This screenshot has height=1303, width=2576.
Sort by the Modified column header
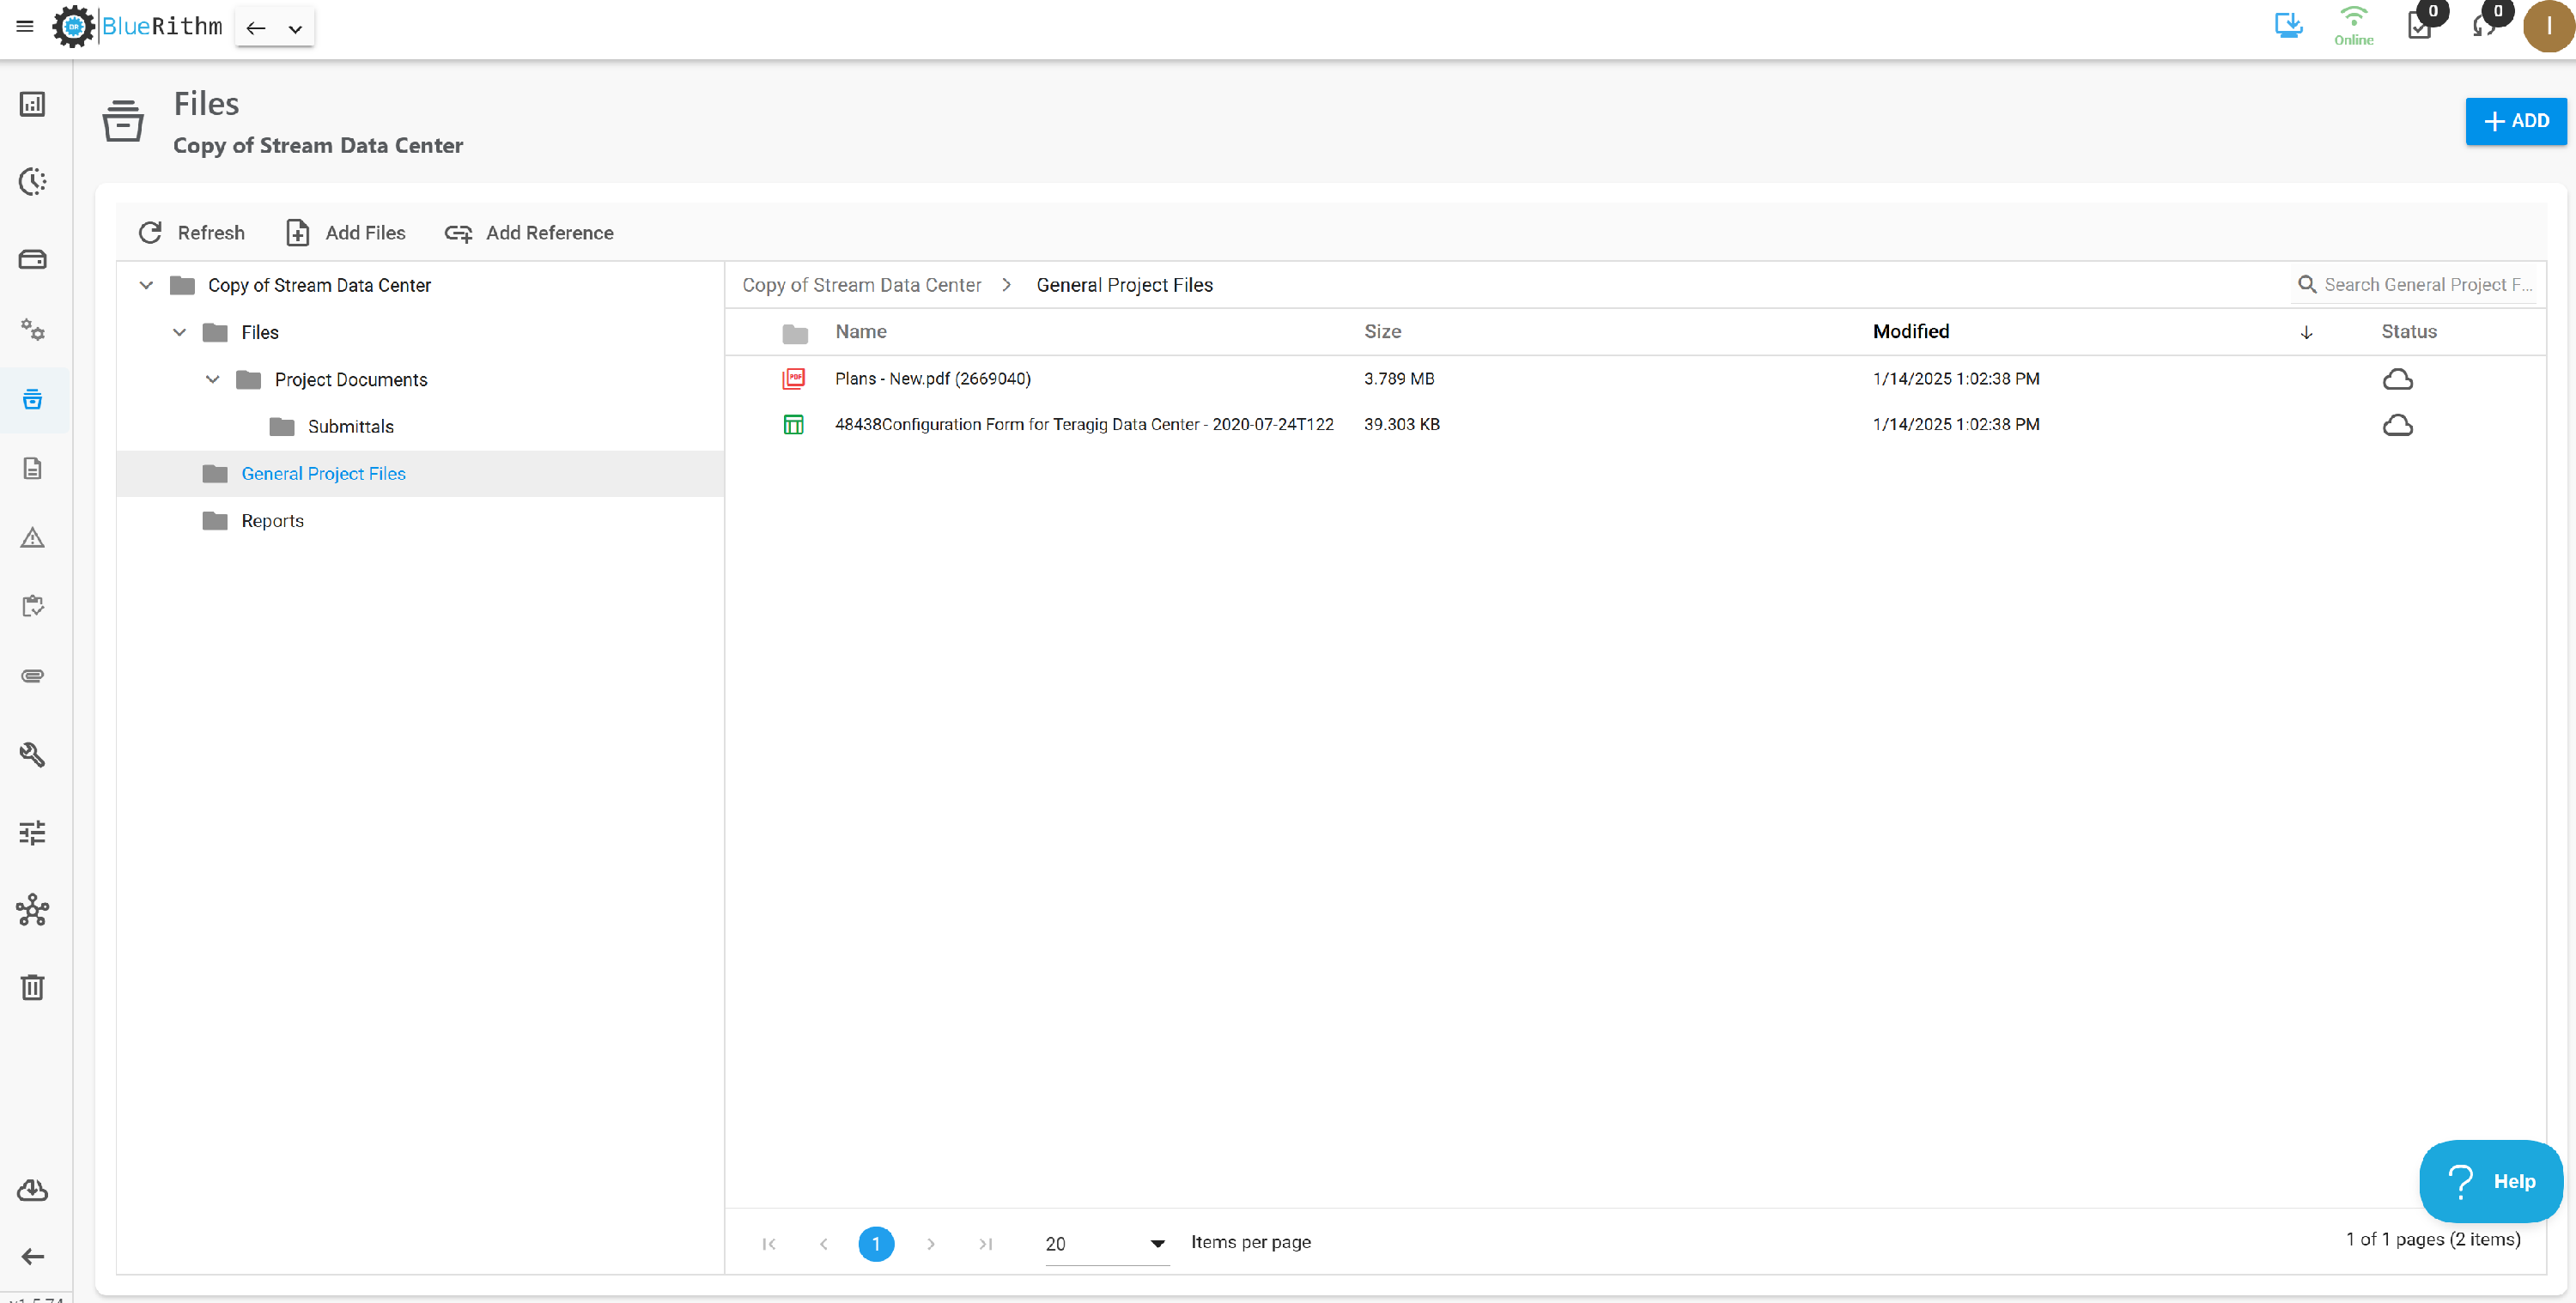click(1910, 332)
